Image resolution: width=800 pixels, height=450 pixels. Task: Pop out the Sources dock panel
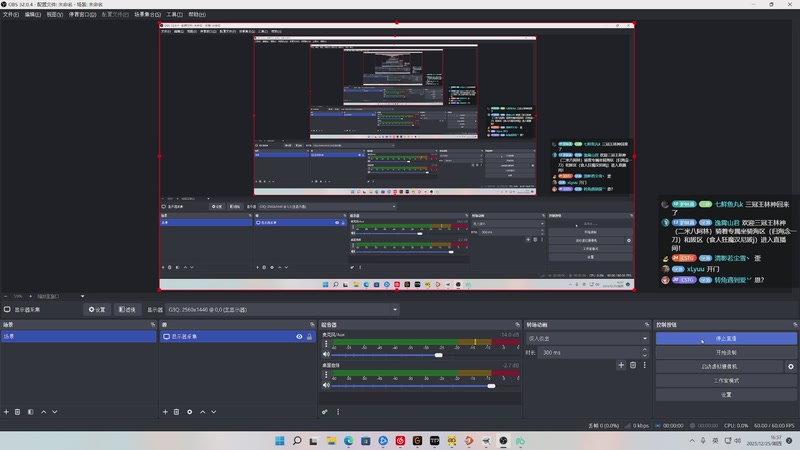tap(312, 324)
